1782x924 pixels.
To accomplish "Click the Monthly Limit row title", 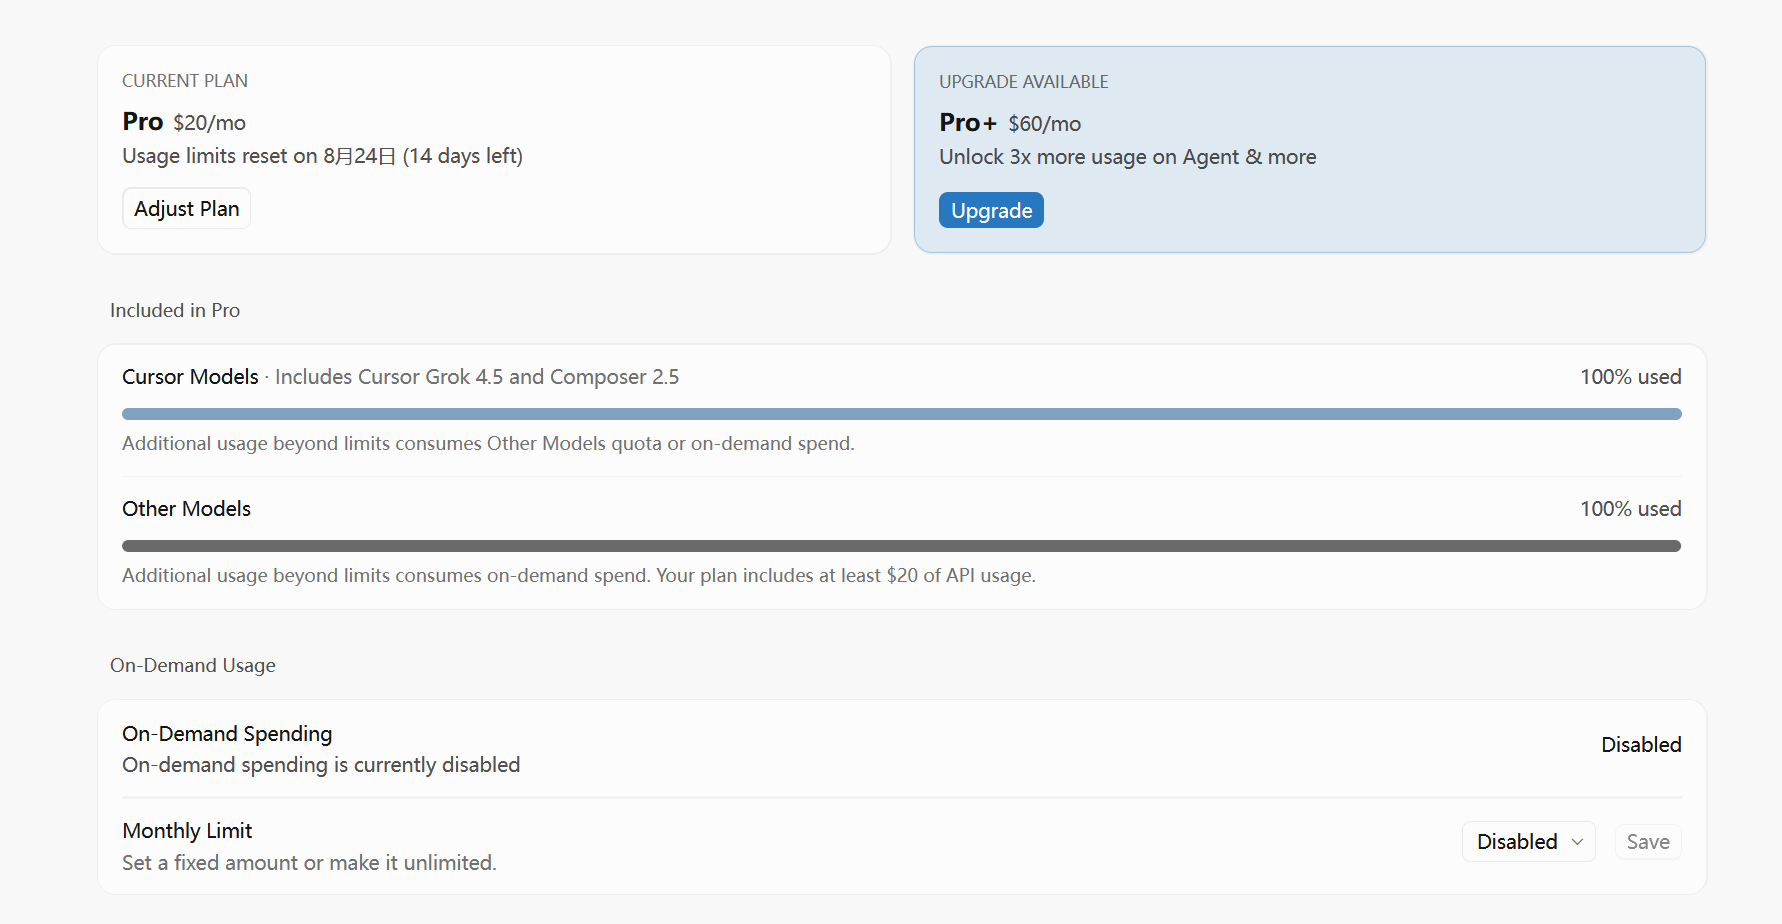I will [x=187, y=831].
